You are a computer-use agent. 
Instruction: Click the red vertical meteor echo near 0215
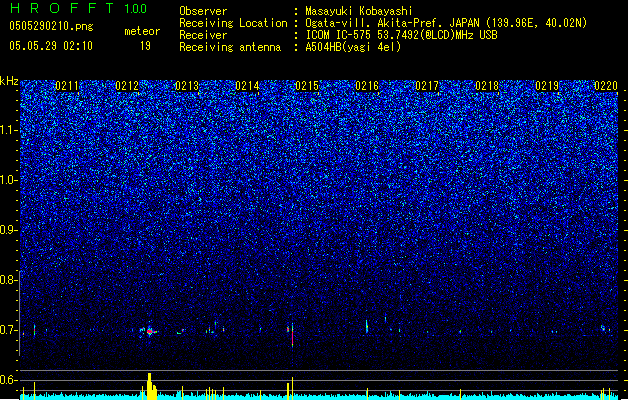(292, 335)
